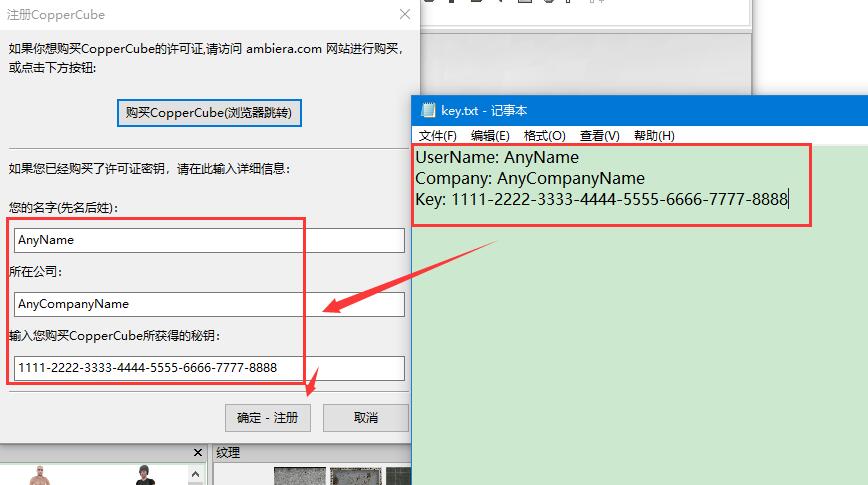Click the license key input field
The height and width of the screenshot is (485, 868).
click(x=209, y=368)
